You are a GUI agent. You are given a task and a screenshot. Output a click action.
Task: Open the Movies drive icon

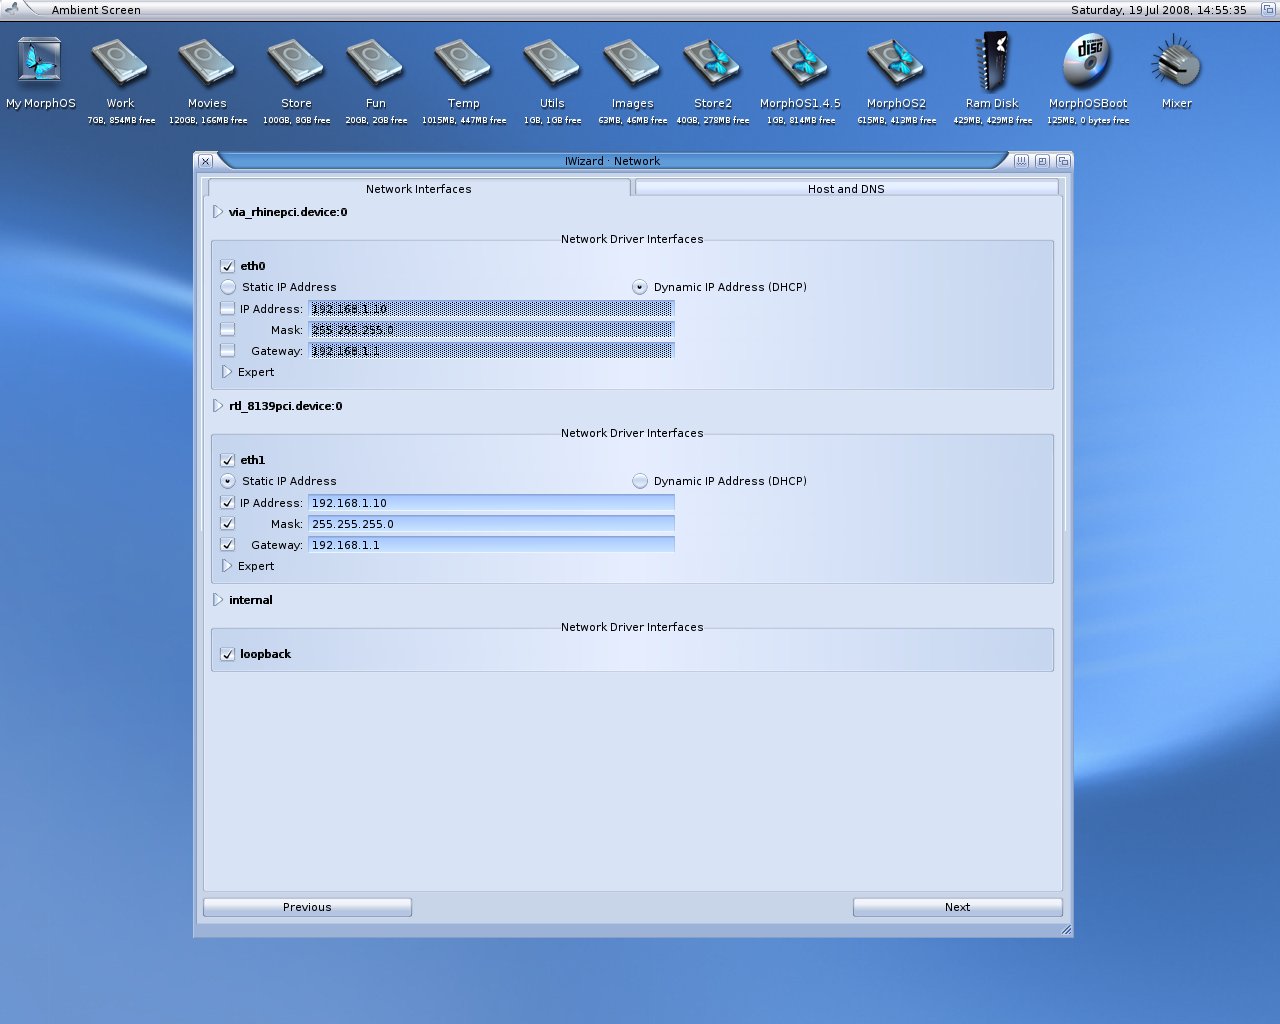[207, 63]
